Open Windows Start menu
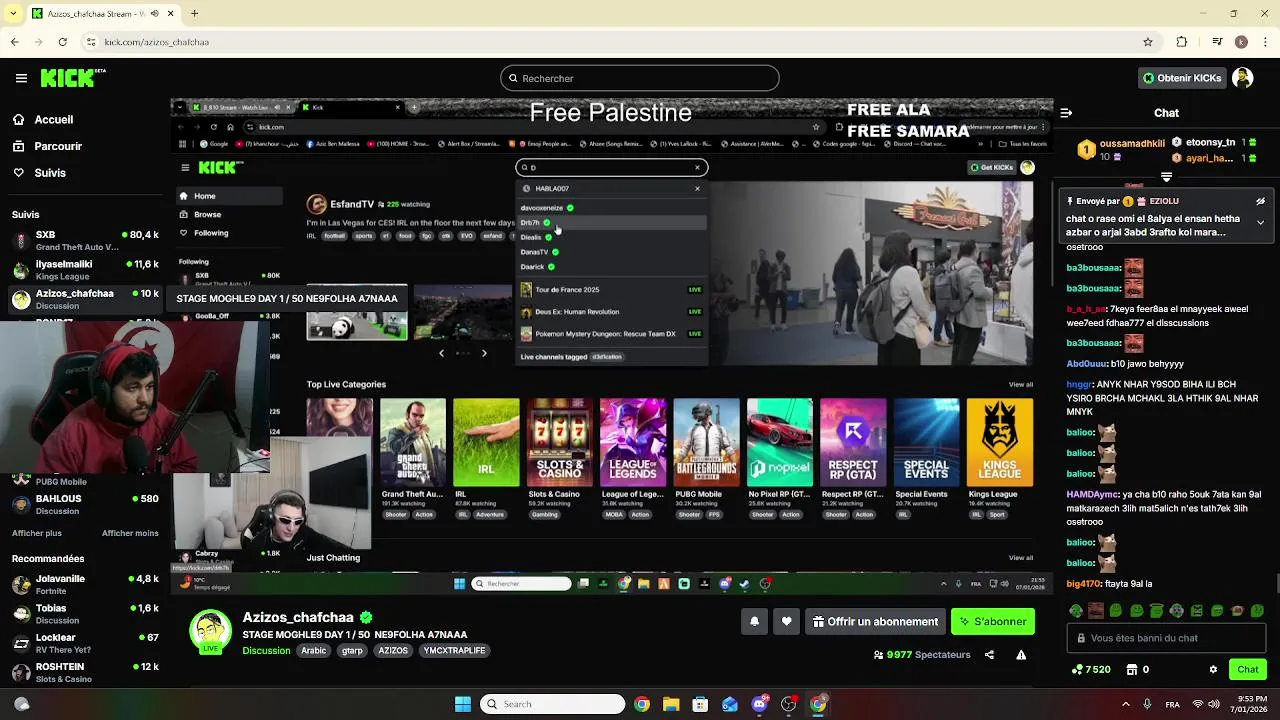1280x720 pixels. click(463, 704)
